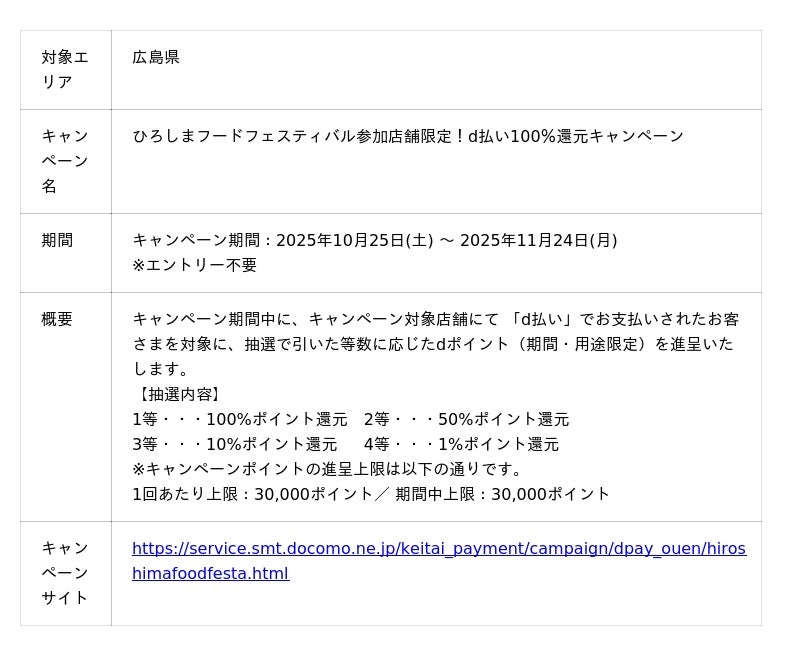Viewport: 800px width, 656px height.
Task: Click the ※キャンペーンポイントの進呈上限 note line
Action: tap(328, 469)
